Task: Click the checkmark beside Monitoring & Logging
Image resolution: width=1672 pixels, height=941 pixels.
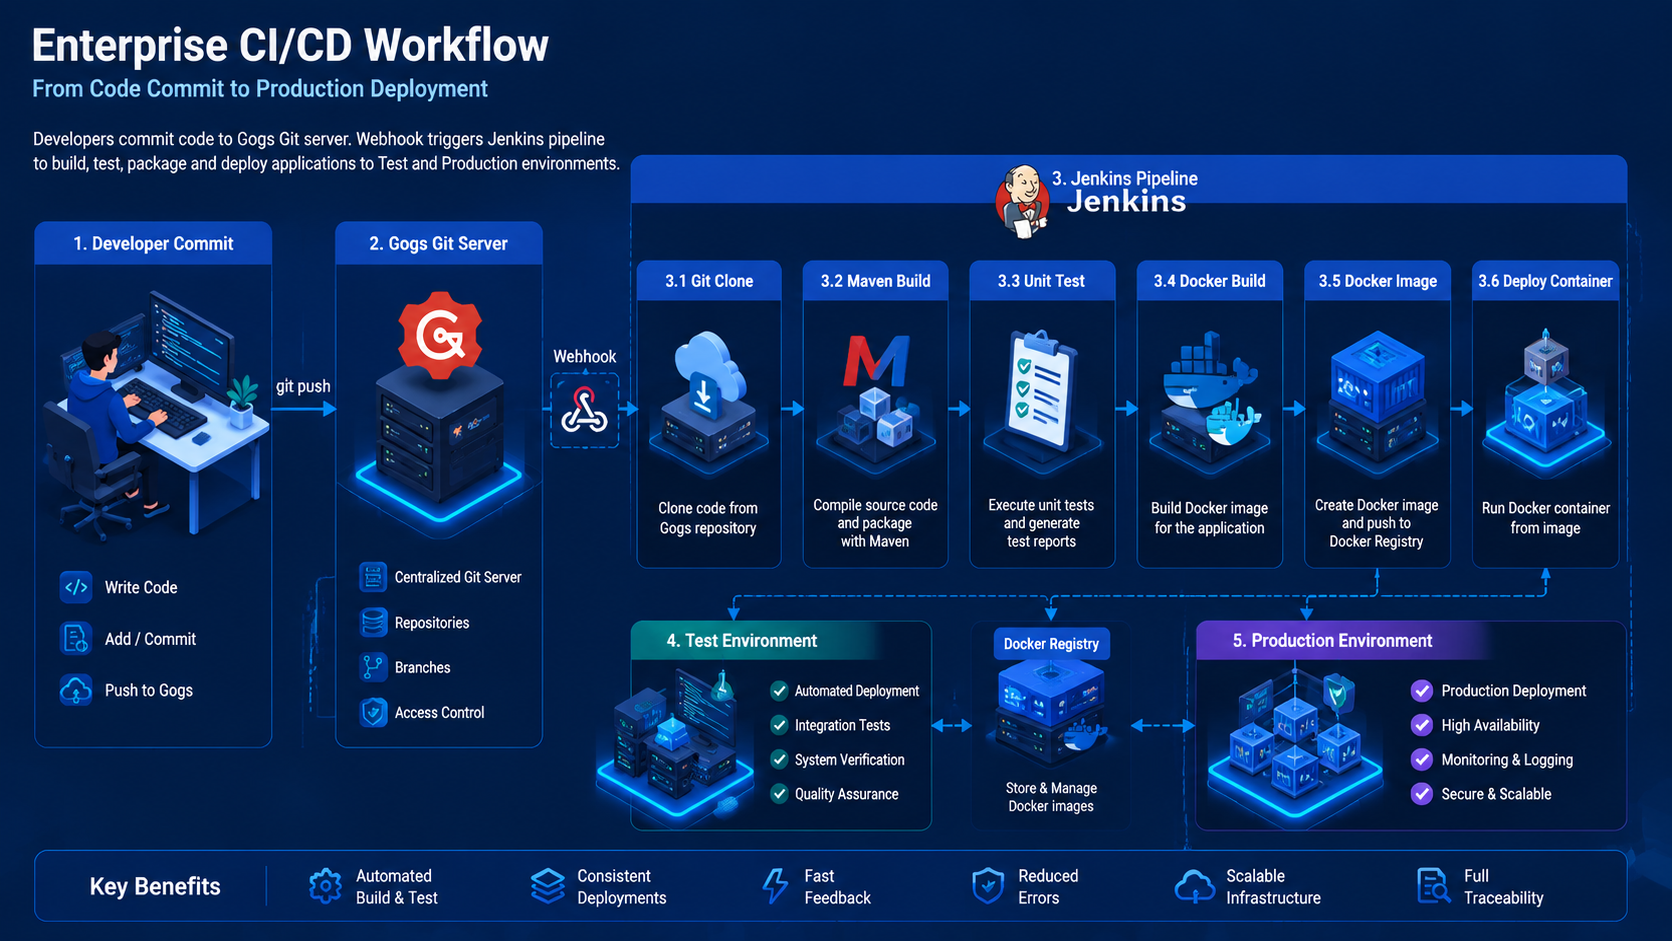Action: [1422, 759]
